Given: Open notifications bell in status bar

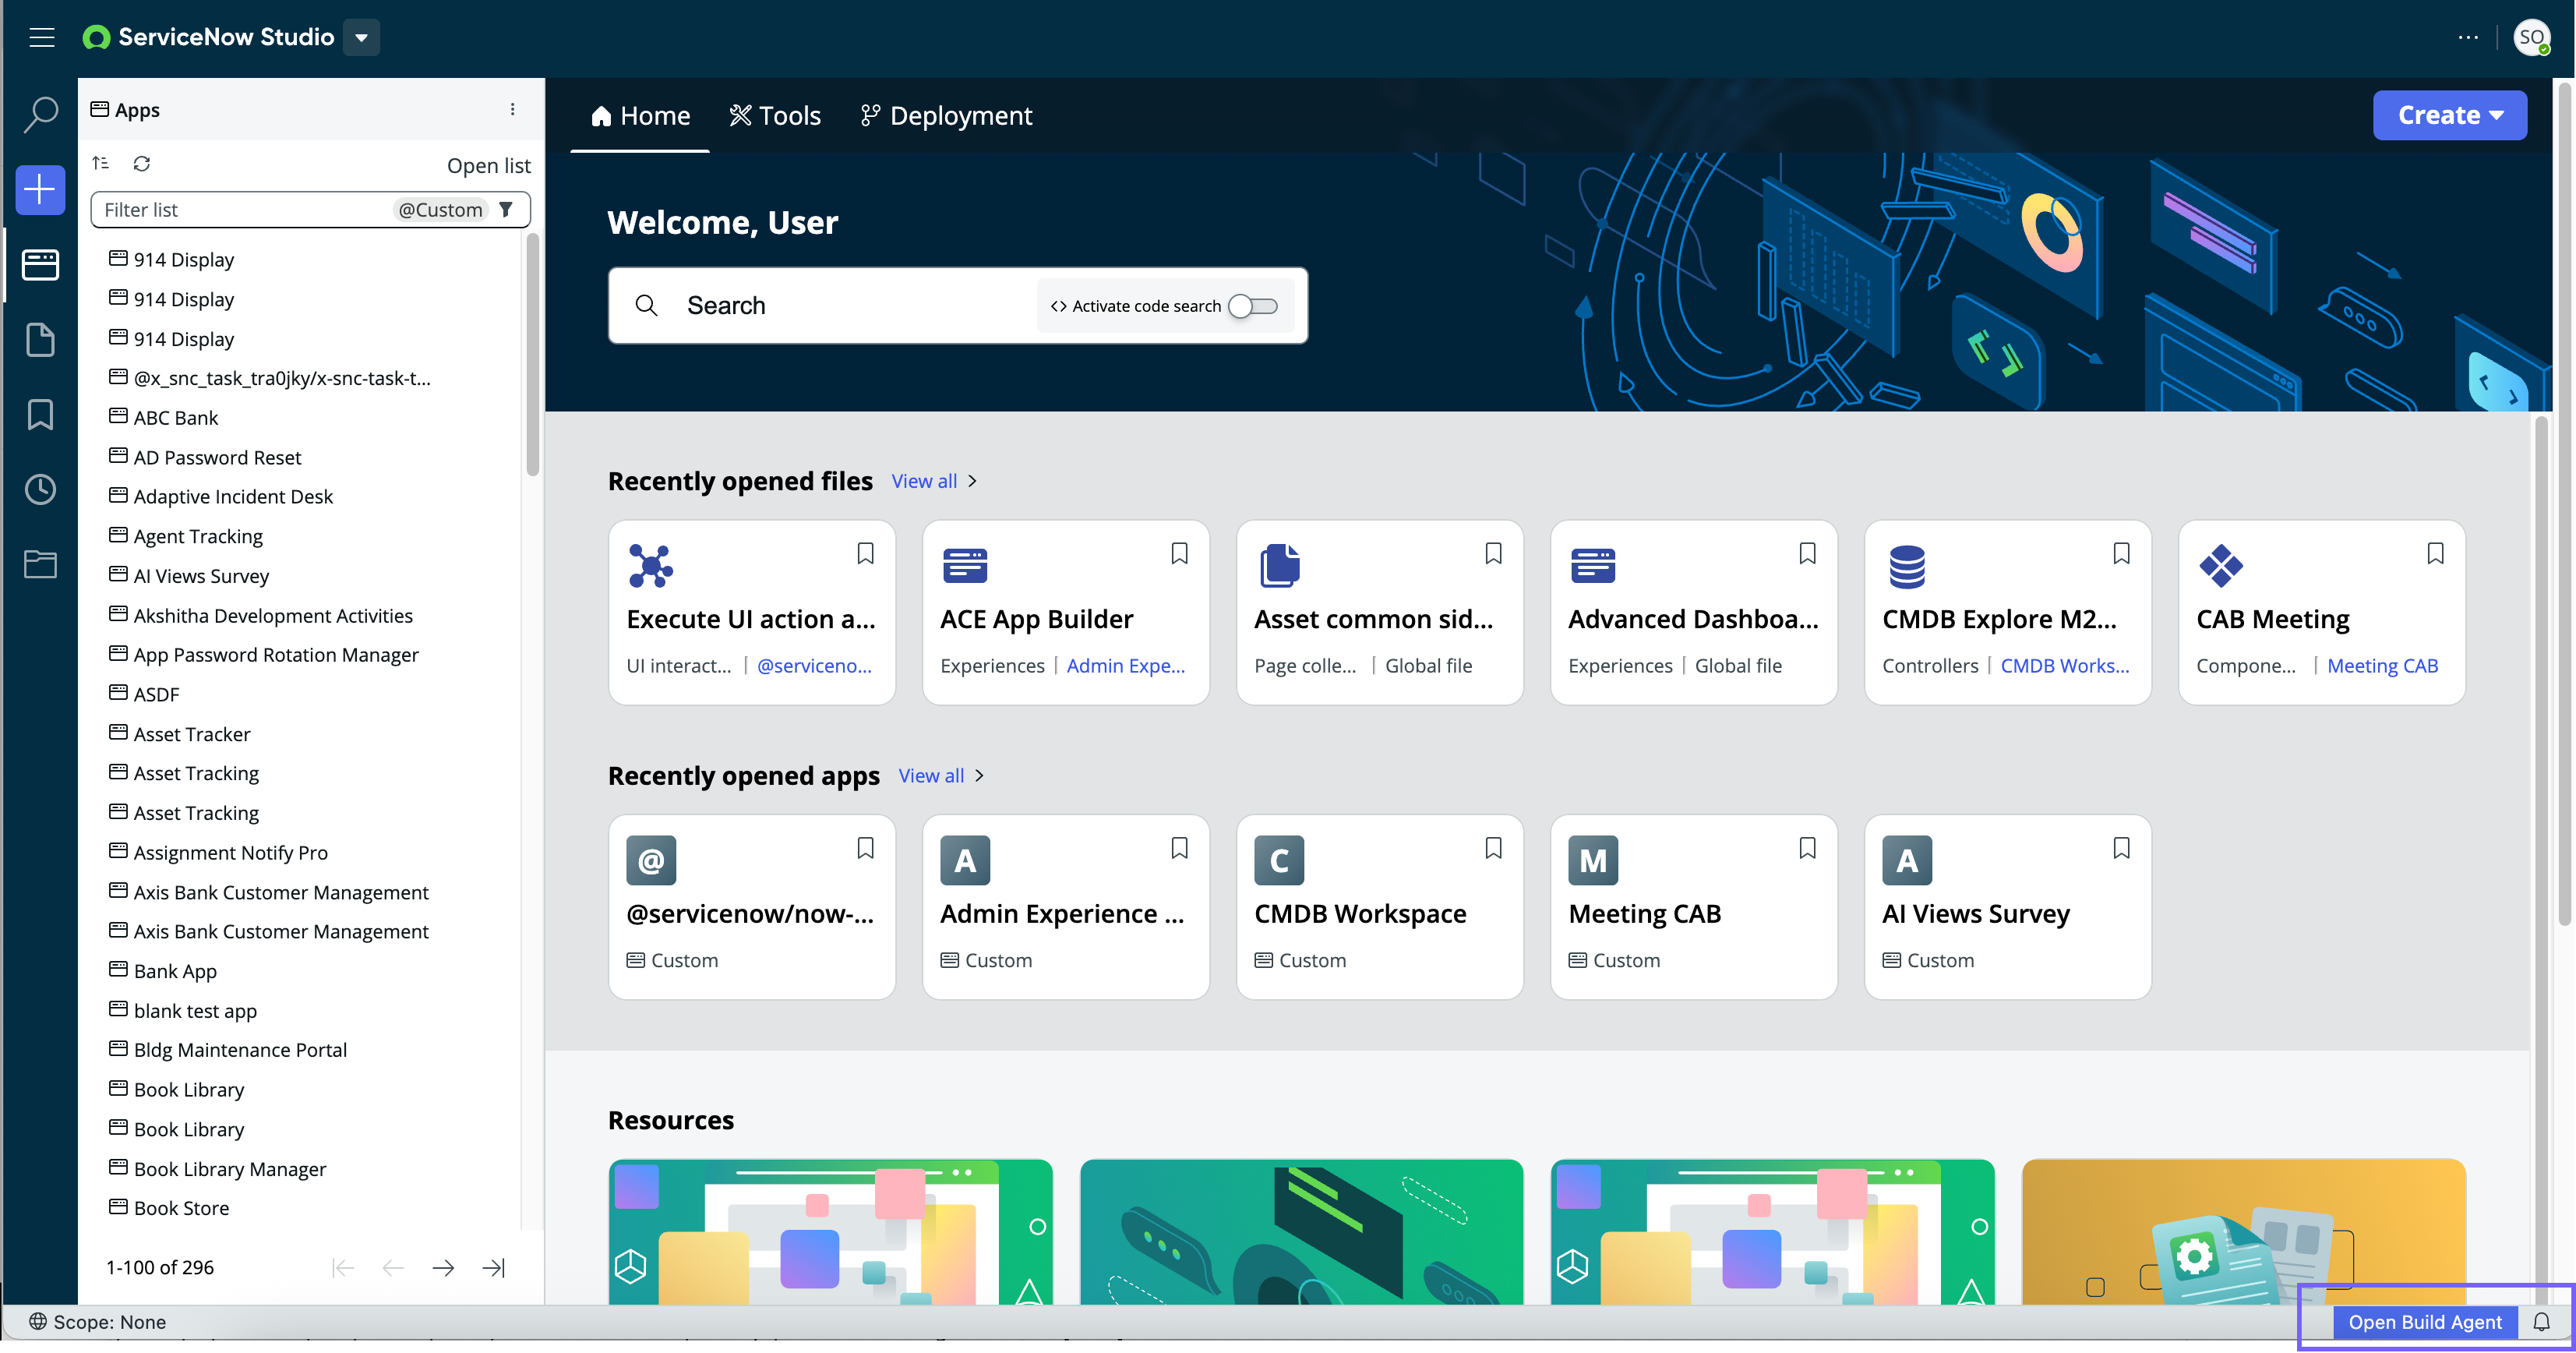Looking at the screenshot, I should tap(2541, 1322).
